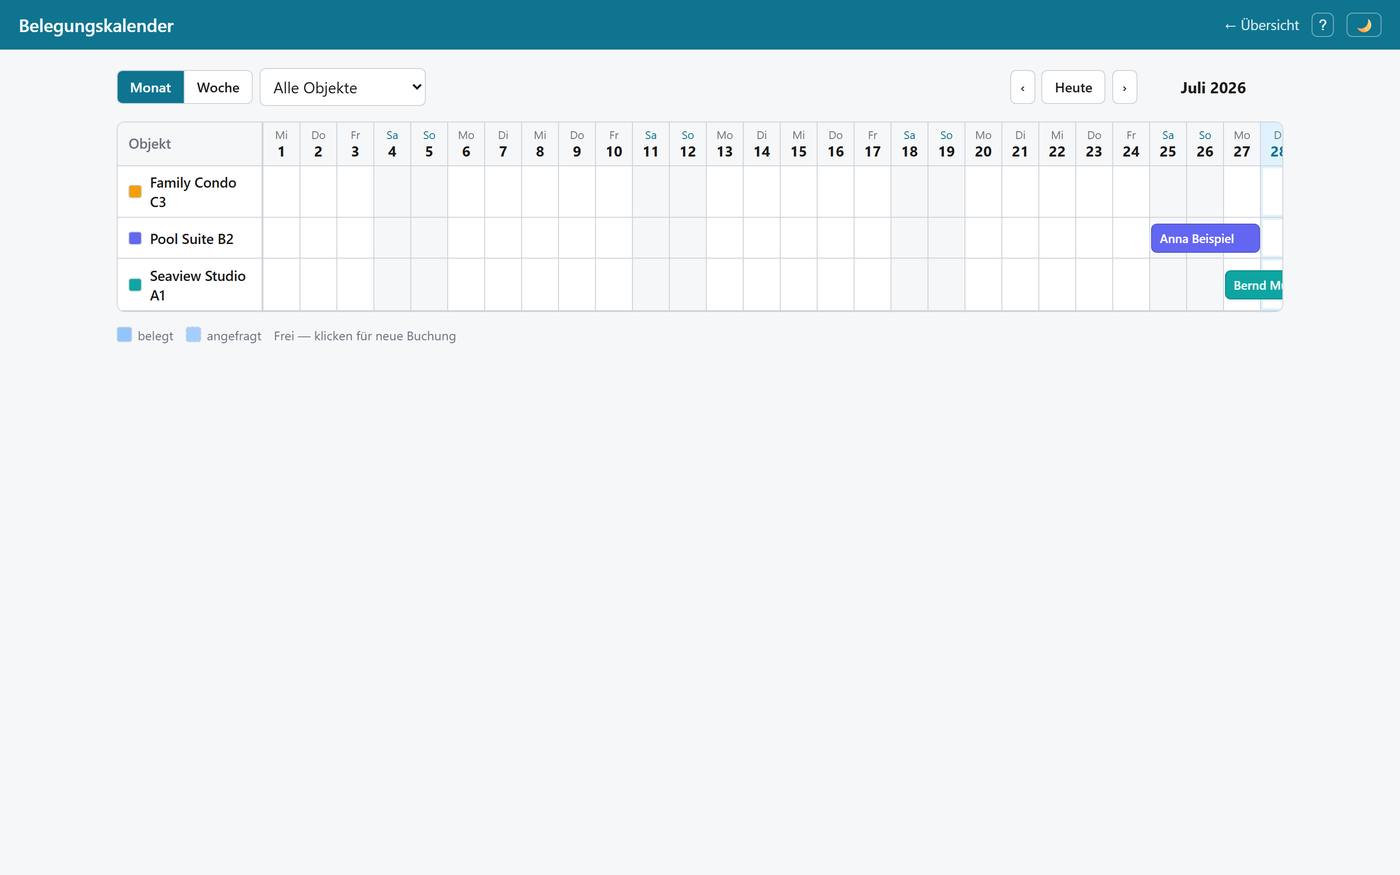Click free cell for Family Condo C3 on day 22
The width and height of the screenshot is (1400, 875).
point(1057,192)
